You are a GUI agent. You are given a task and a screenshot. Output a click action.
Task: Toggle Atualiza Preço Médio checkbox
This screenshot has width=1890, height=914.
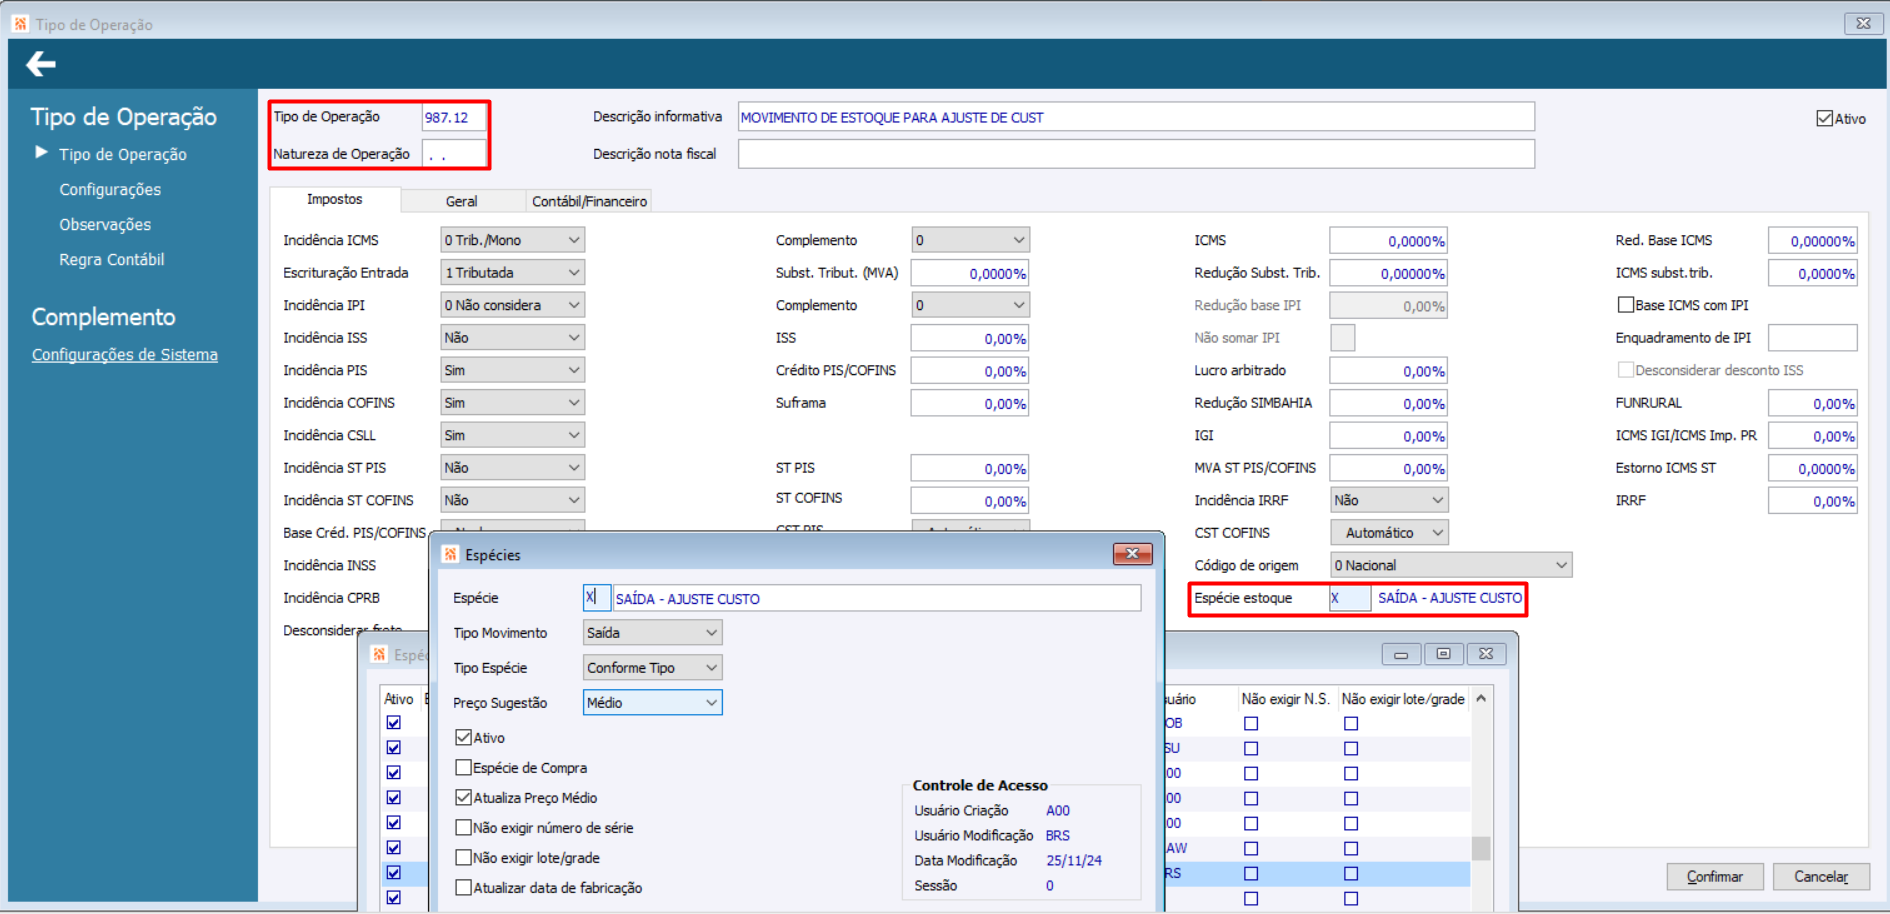click(x=463, y=798)
